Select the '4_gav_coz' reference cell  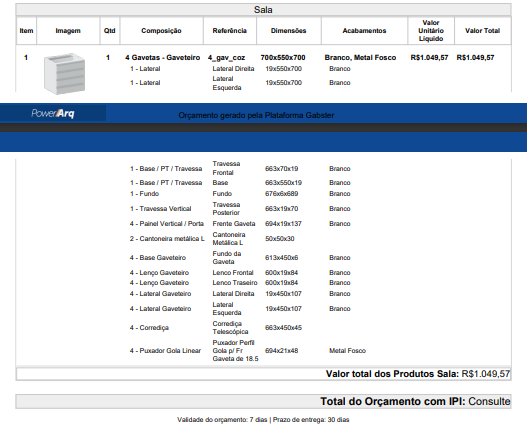pos(226,58)
